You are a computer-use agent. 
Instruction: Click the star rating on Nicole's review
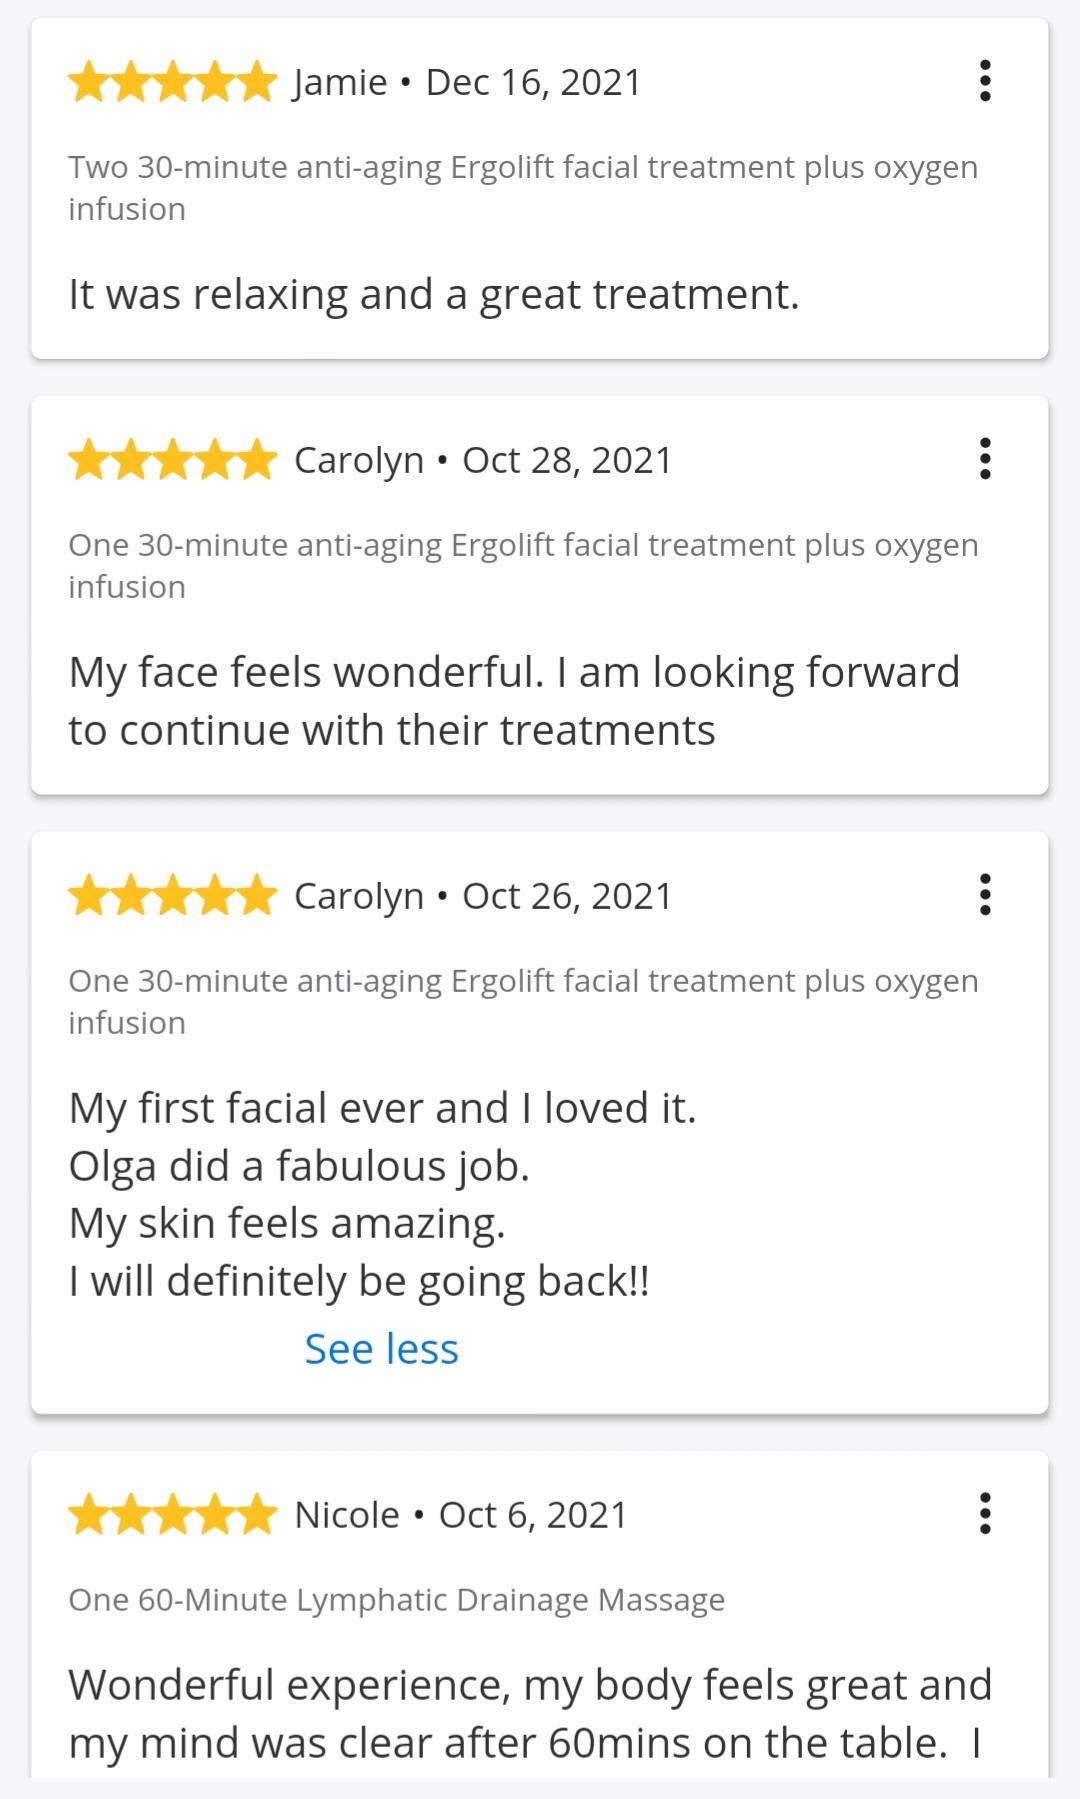(173, 1515)
